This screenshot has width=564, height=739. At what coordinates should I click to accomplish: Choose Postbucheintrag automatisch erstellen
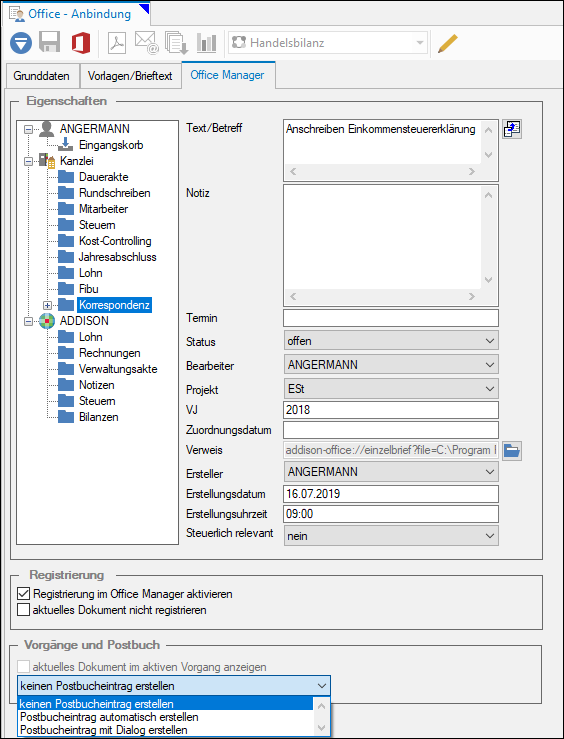(x=165, y=717)
